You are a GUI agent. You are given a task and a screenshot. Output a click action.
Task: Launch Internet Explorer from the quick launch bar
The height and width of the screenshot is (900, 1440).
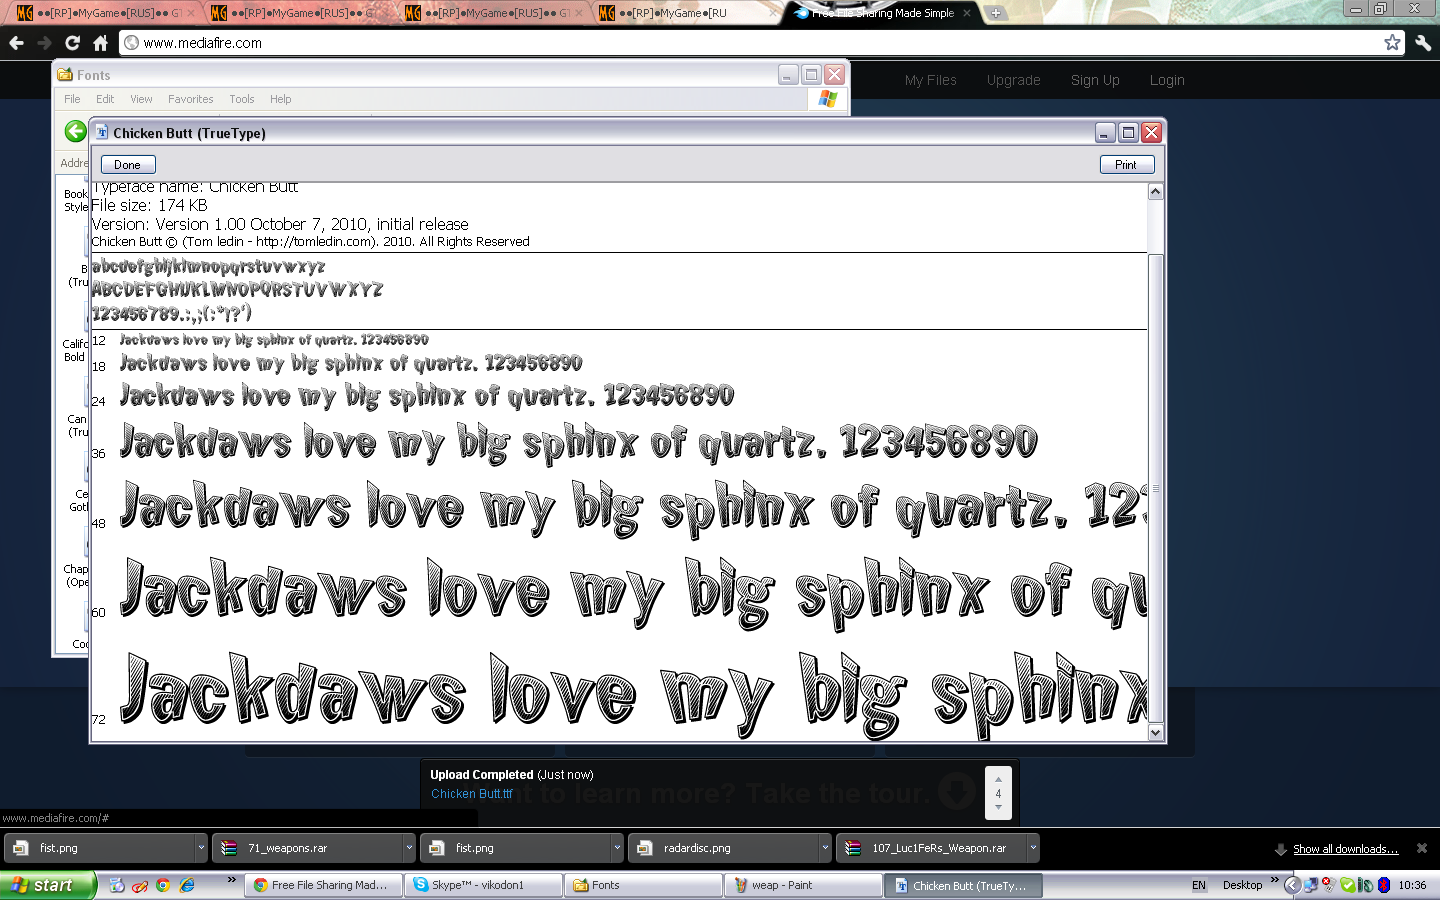(x=187, y=885)
